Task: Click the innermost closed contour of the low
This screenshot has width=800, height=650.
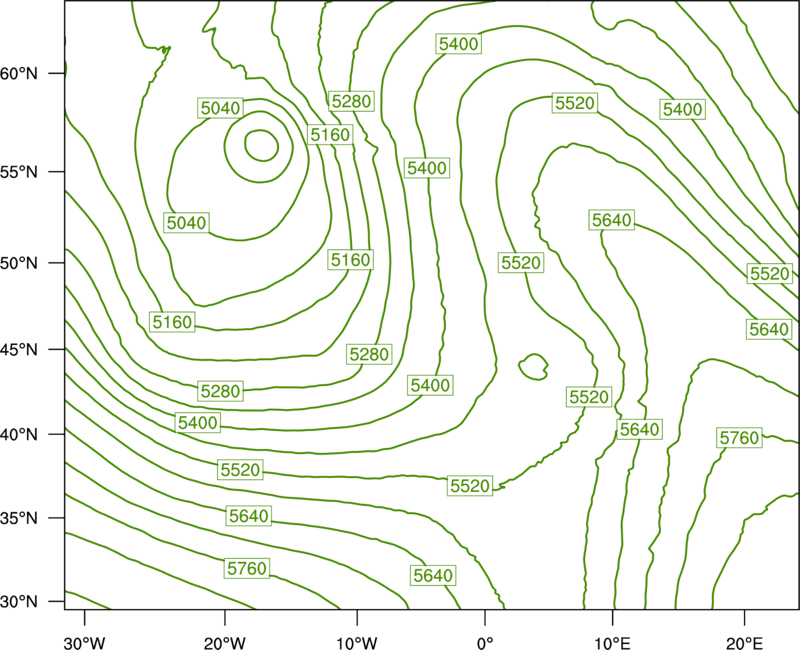Action: 261,145
